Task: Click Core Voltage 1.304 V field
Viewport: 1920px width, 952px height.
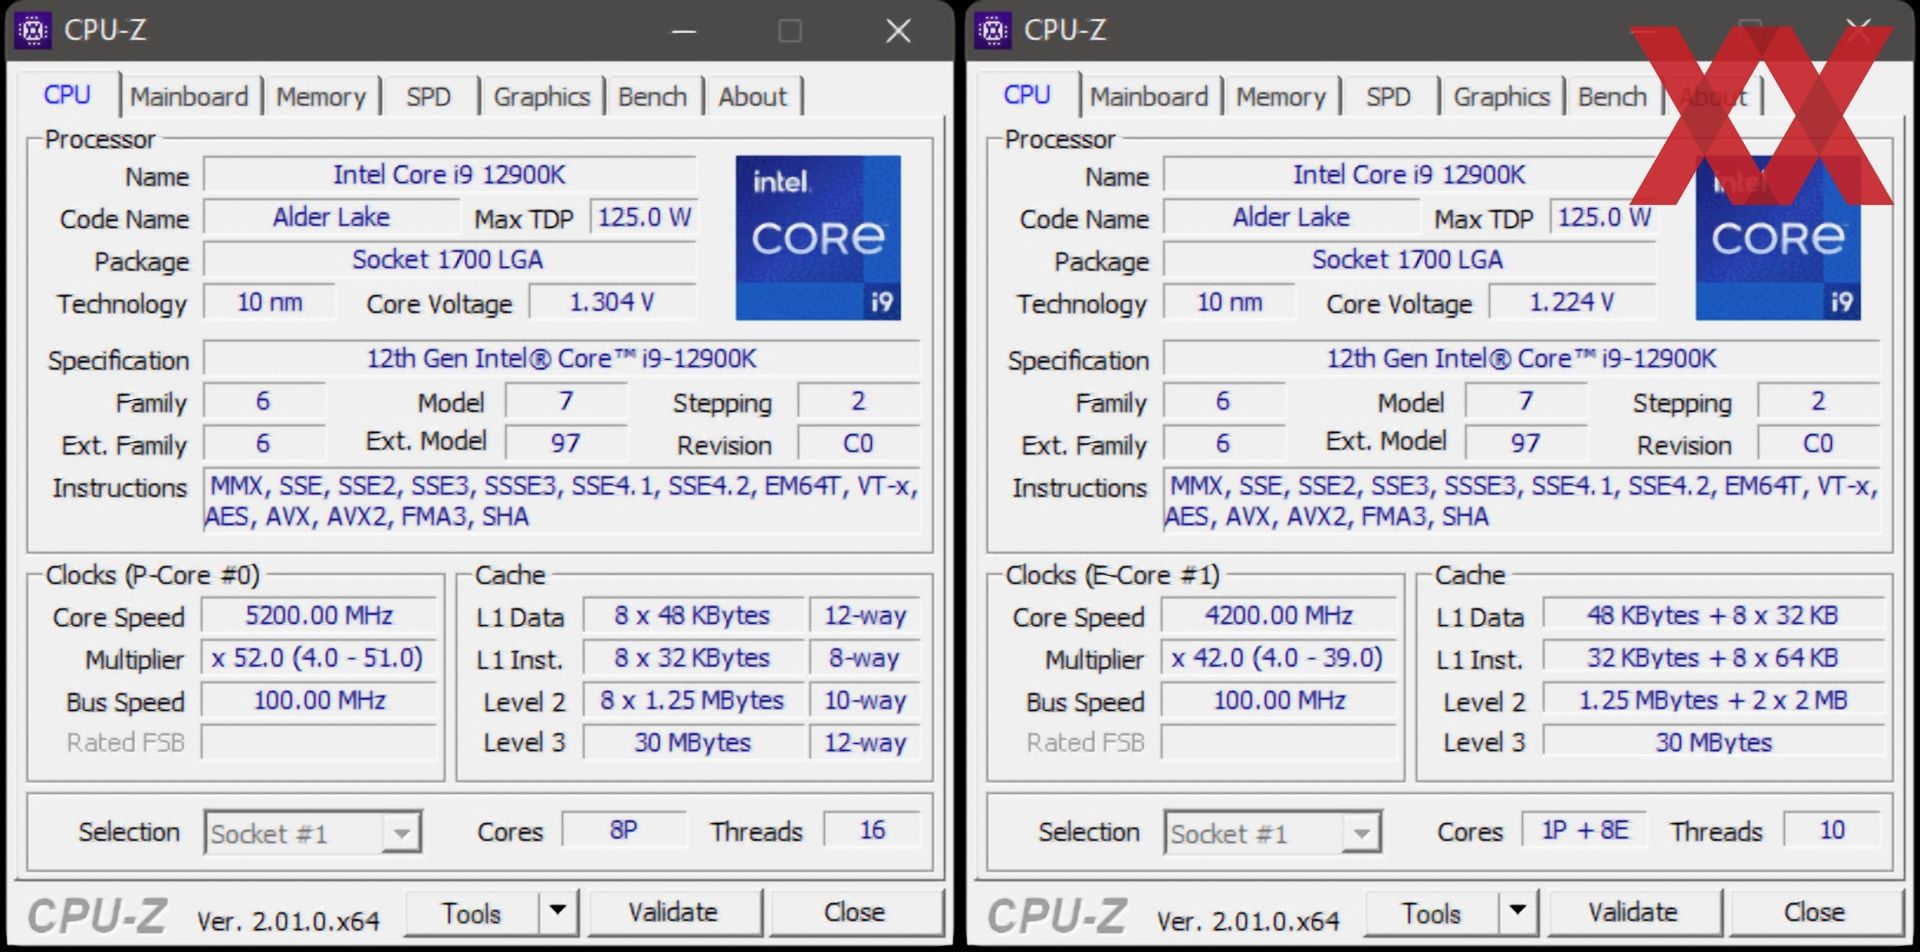Action: tap(612, 302)
